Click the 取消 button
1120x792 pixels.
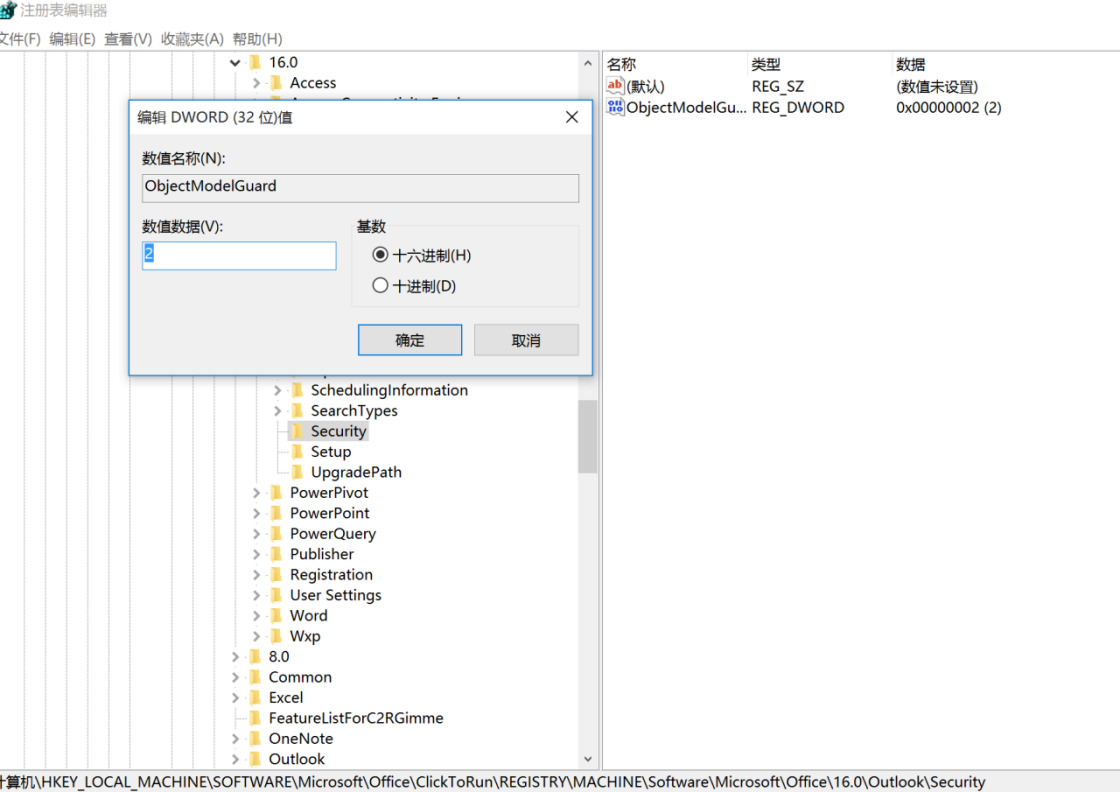(x=526, y=340)
